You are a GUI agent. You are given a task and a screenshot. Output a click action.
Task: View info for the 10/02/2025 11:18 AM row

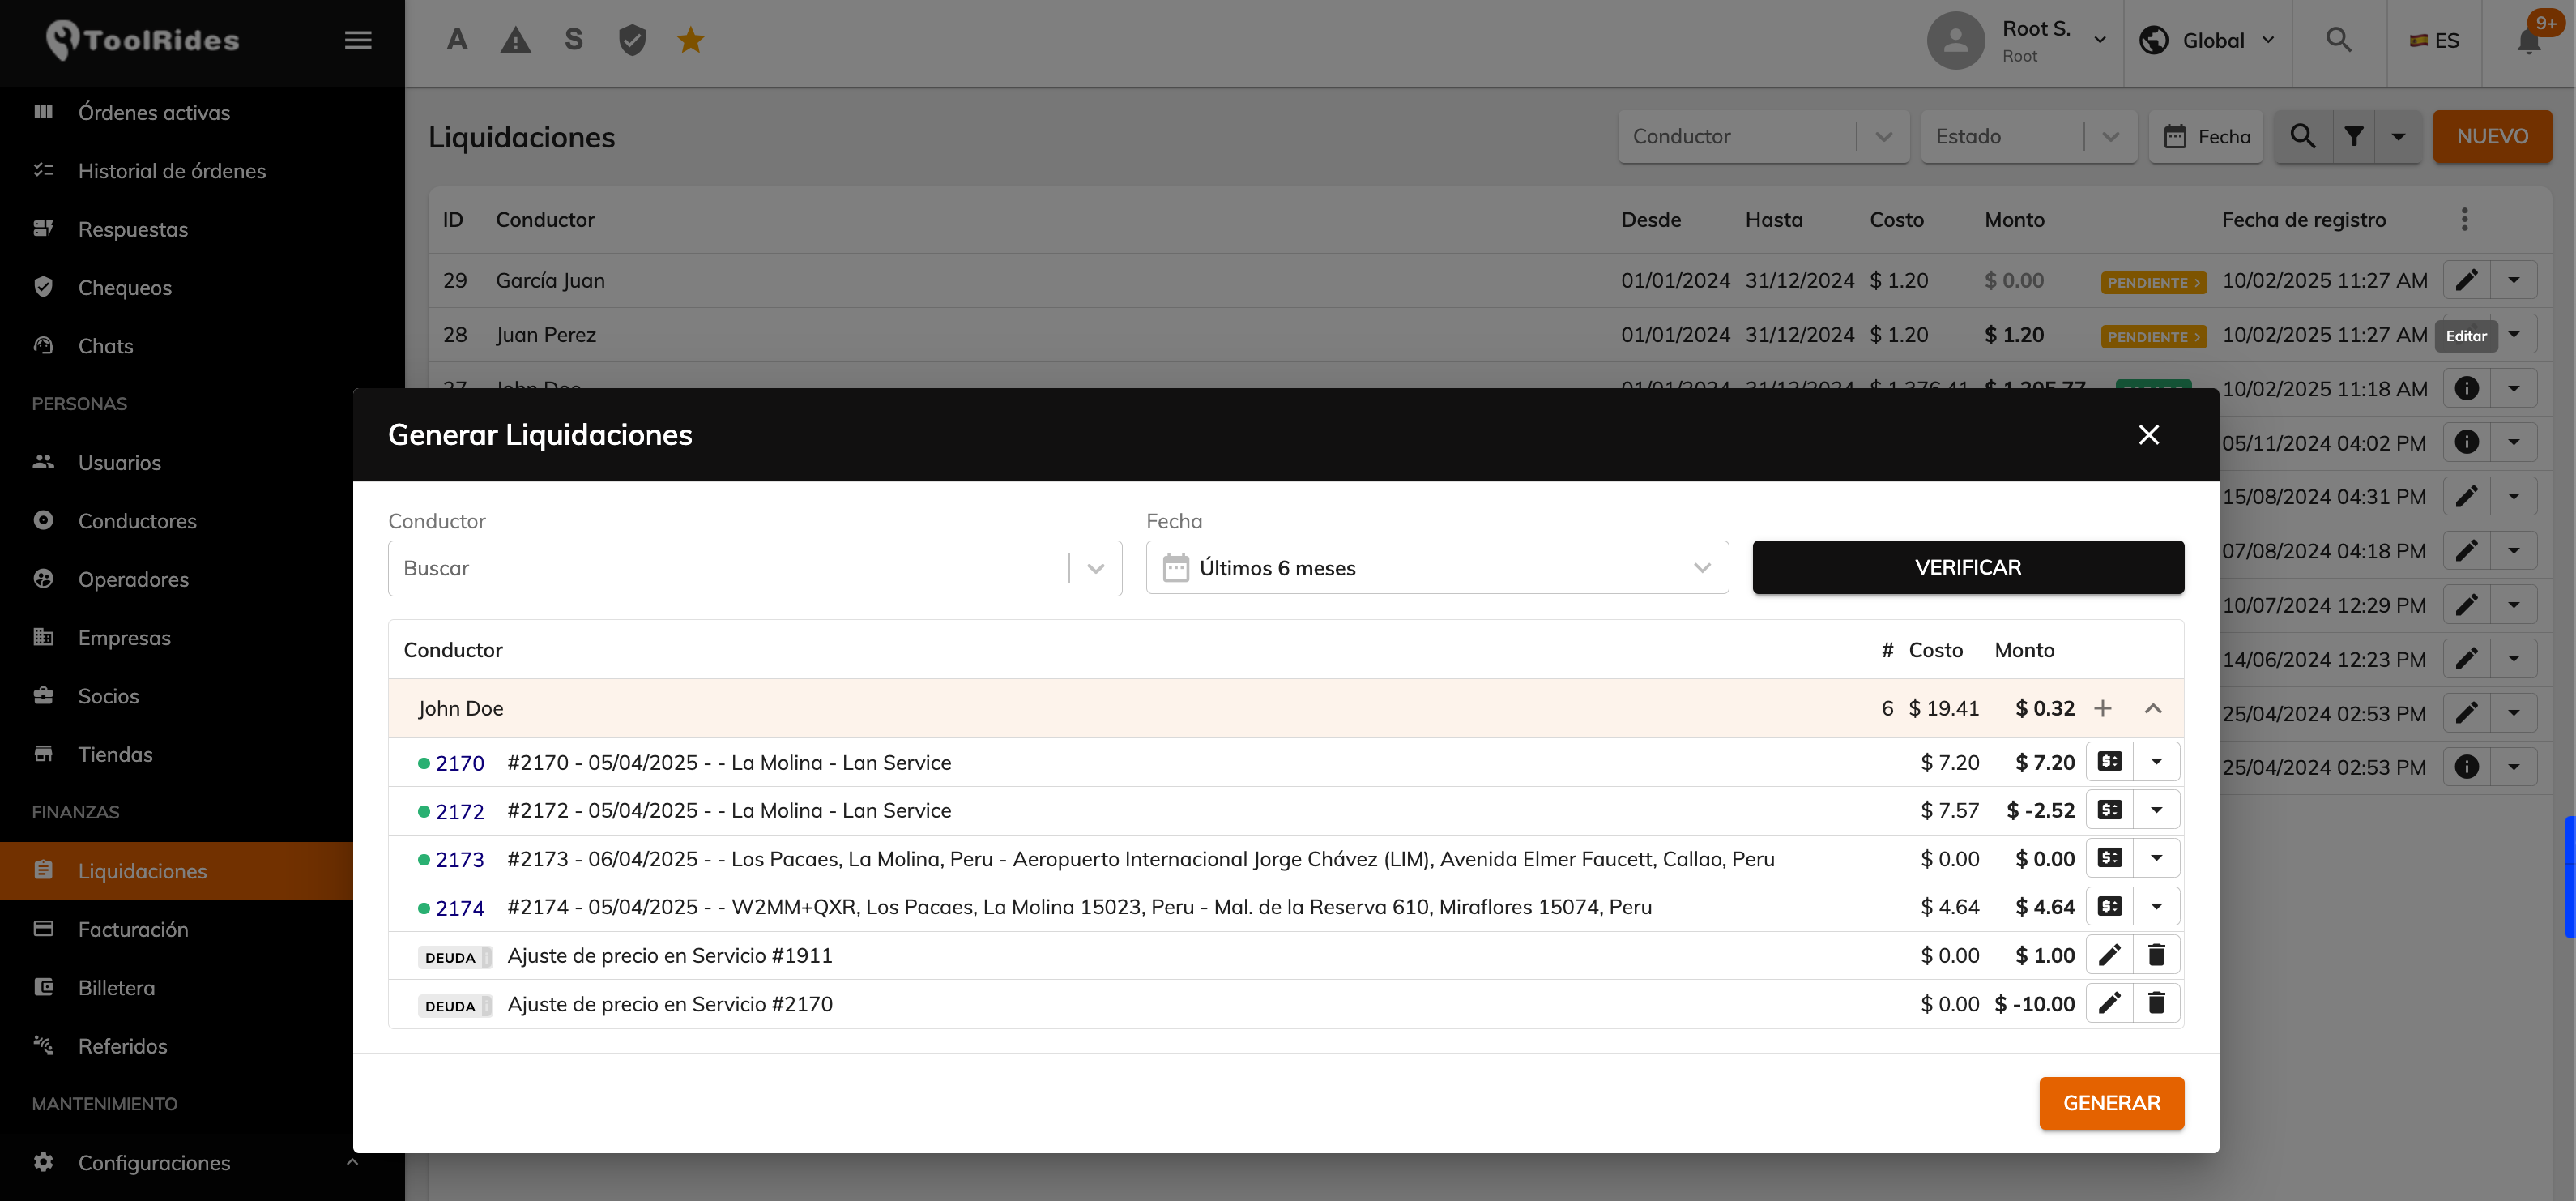coord(2466,388)
